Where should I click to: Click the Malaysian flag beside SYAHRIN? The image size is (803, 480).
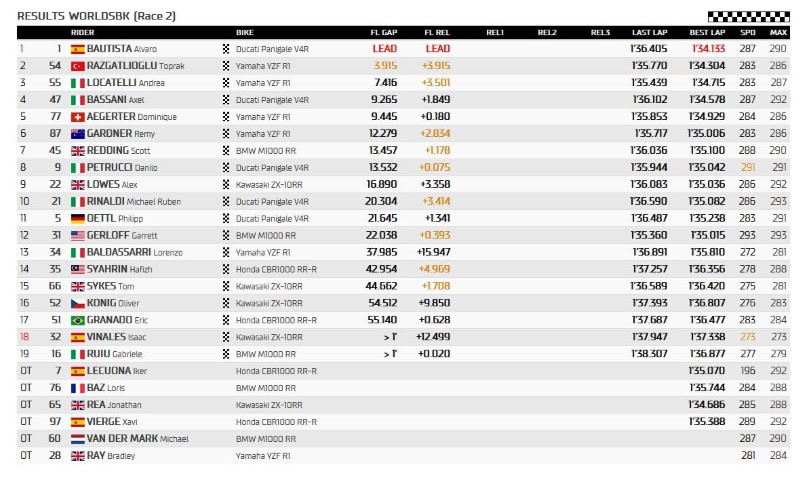(77, 269)
